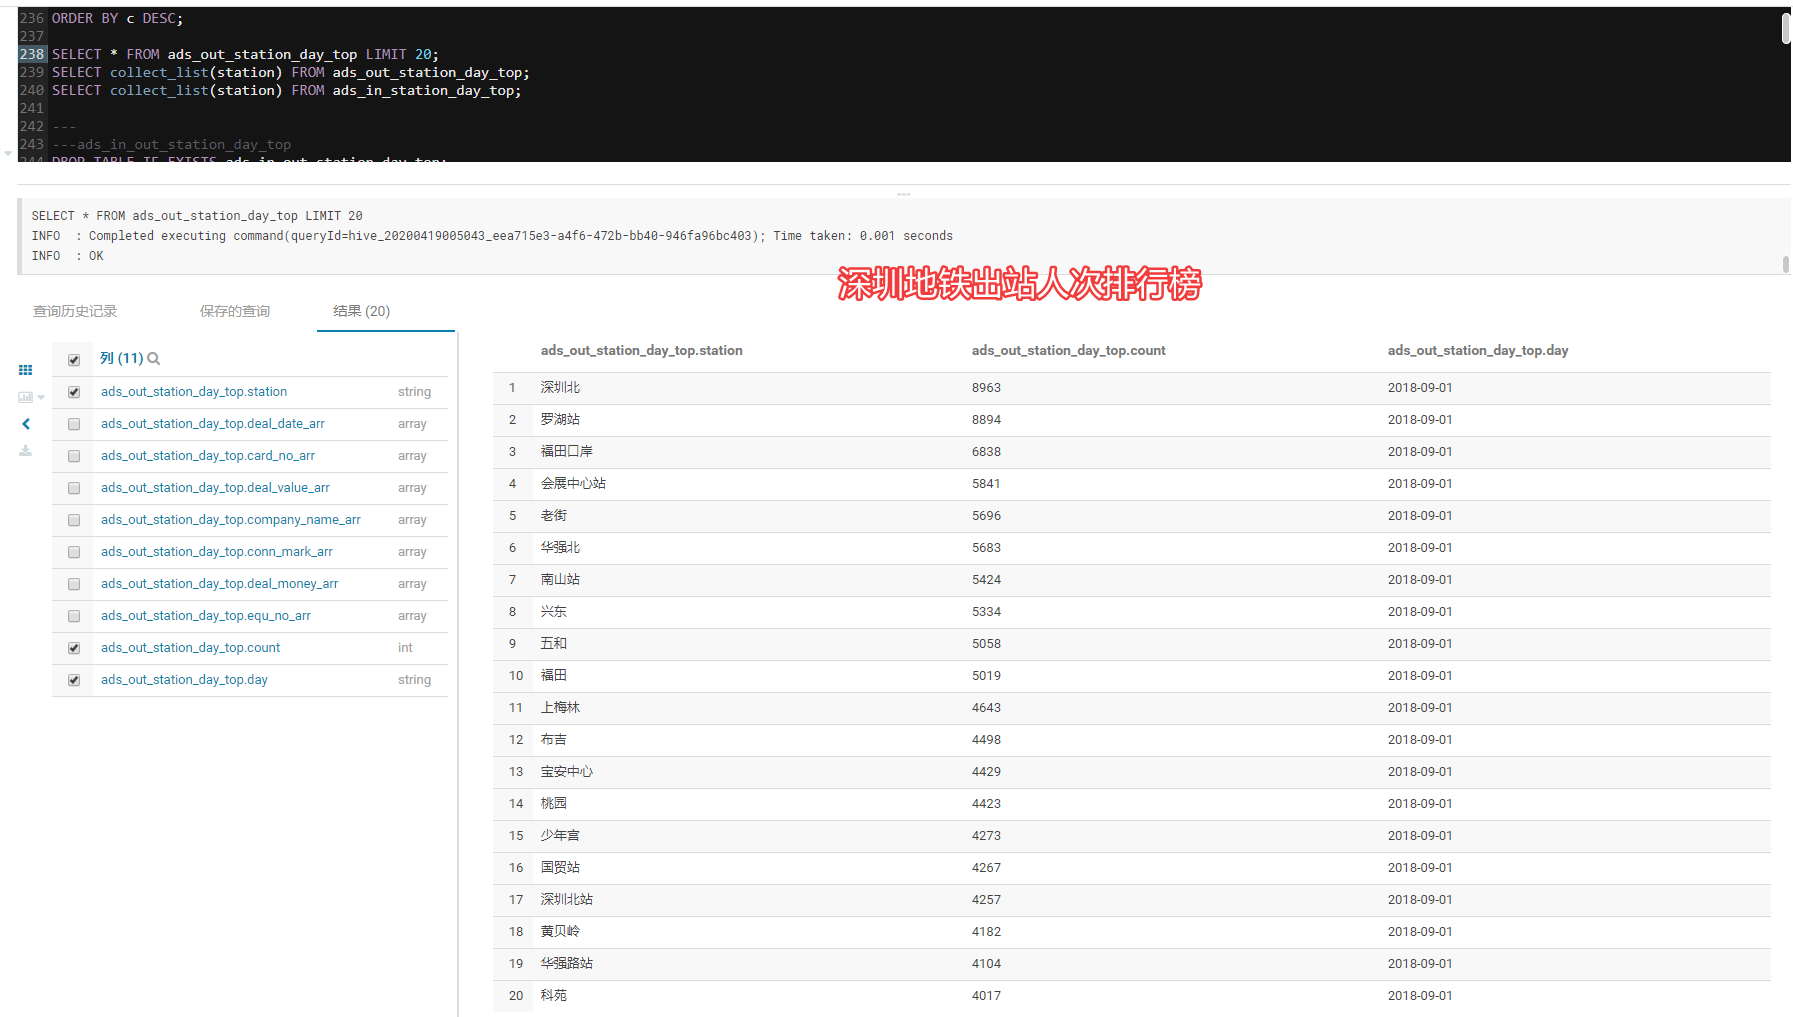Image resolution: width=1793 pixels, height=1017 pixels.
Task: Tick the conn_mark_arr column checkbox
Action: (74, 552)
